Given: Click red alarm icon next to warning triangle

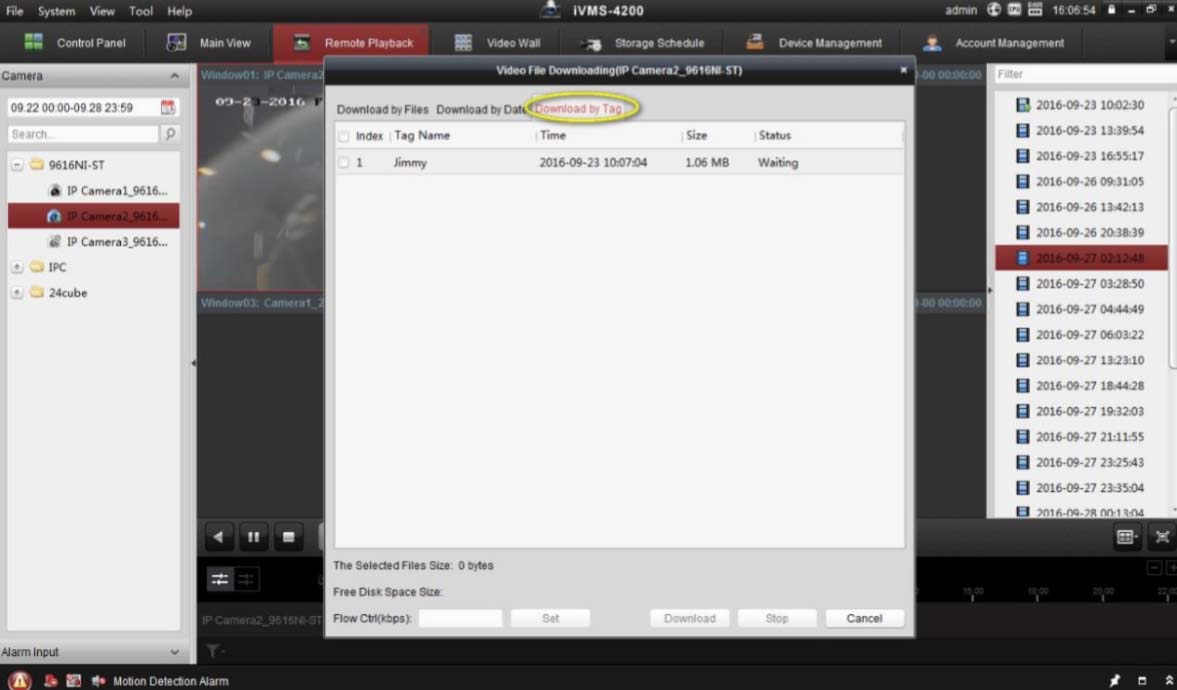Looking at the screenshot, I should (x=50, y=680).
